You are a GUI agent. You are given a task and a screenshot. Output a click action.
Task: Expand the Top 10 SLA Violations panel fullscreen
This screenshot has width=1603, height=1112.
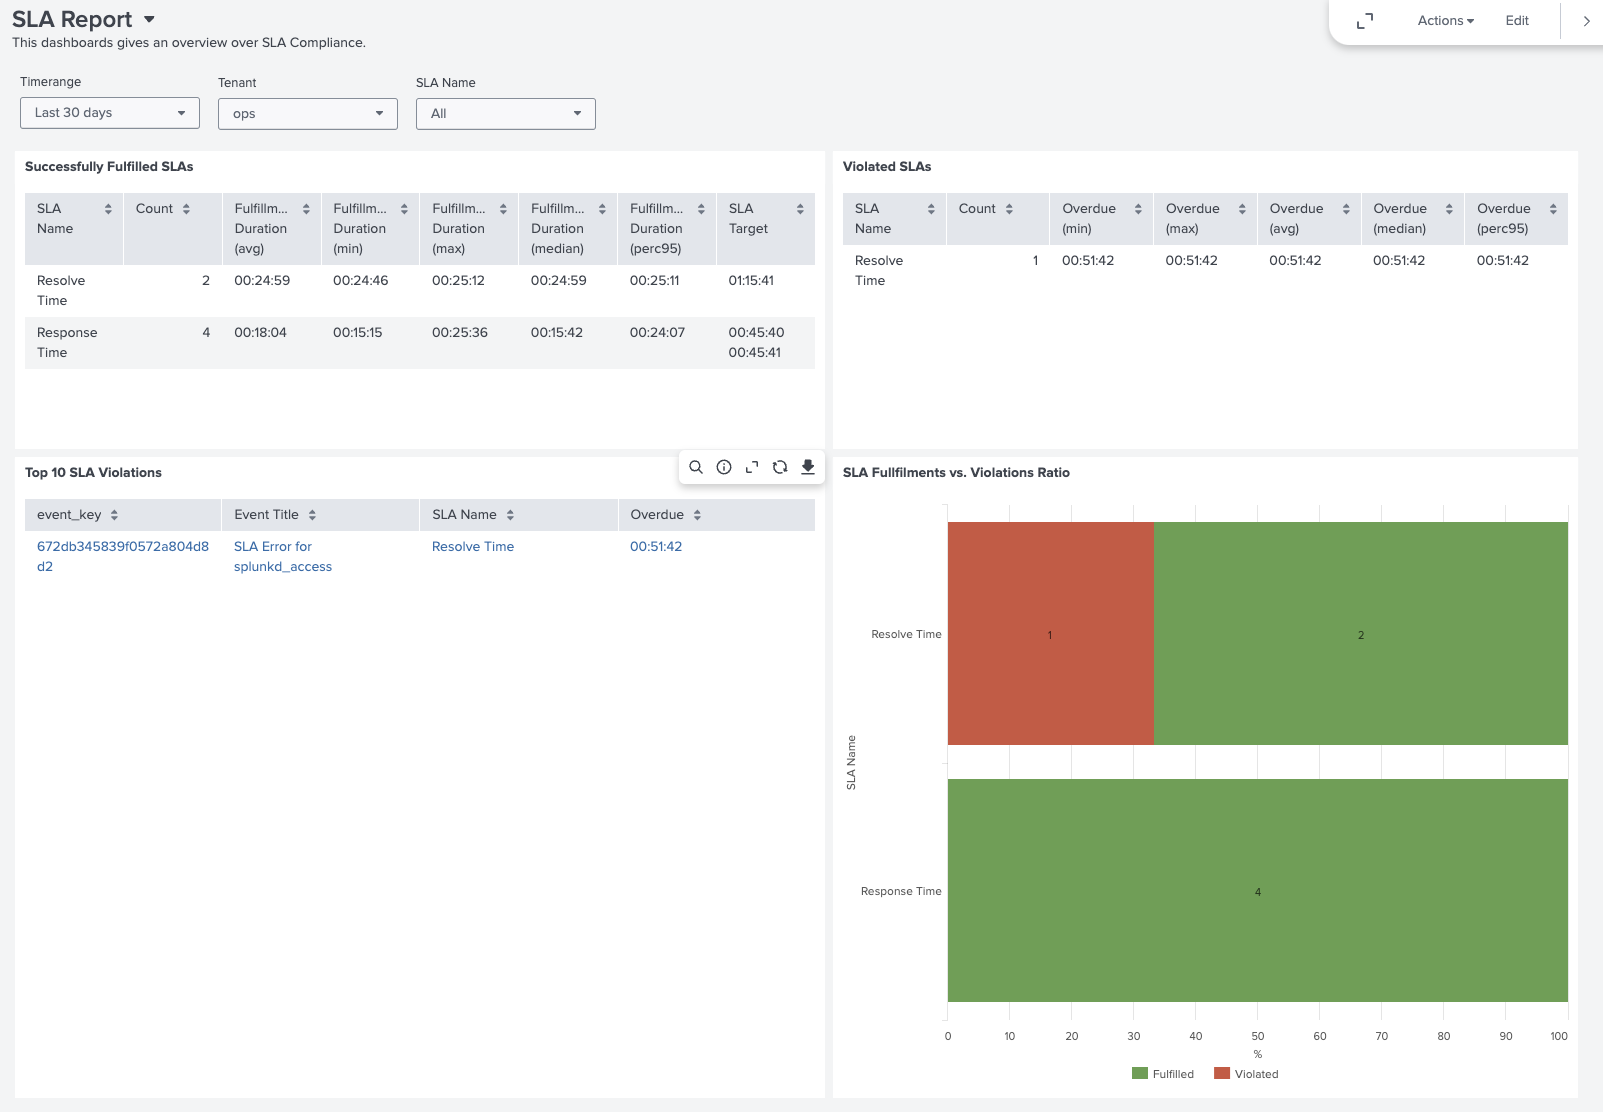click(752, 467)
